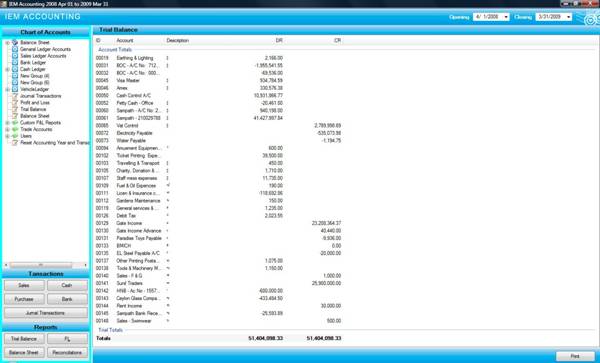Viewport: 600px width, 363px height.
Task: Click the Balance Sheet tree root icon
Action: [15, 42]
